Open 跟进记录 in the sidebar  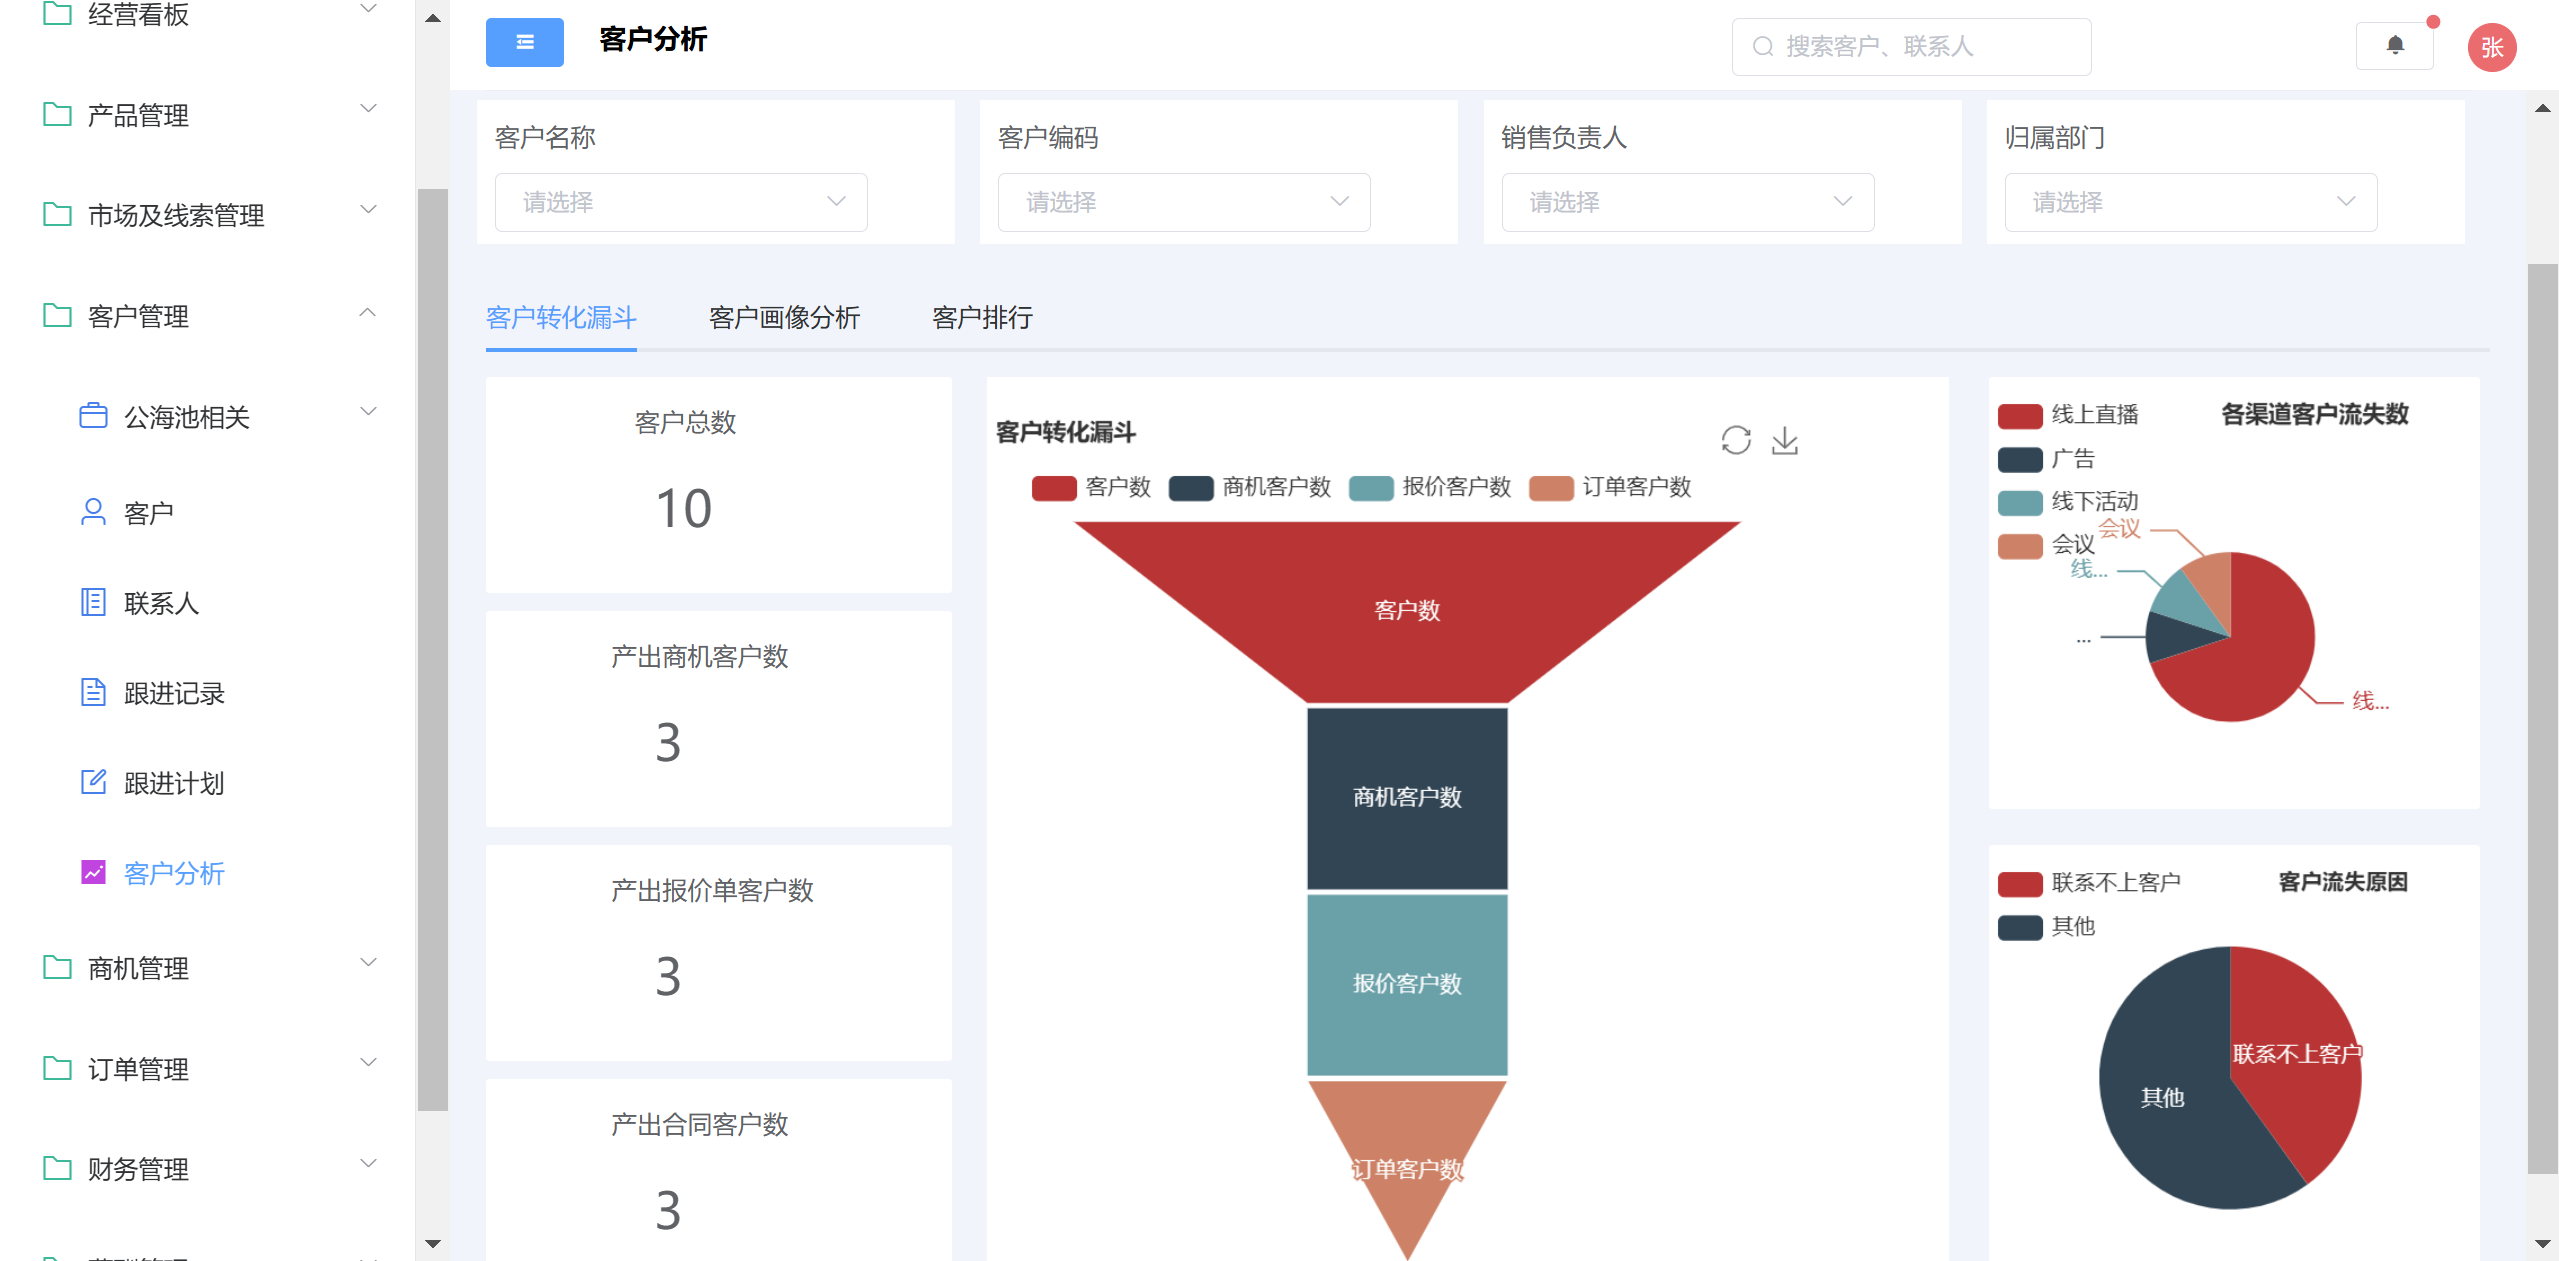(174, 693)
